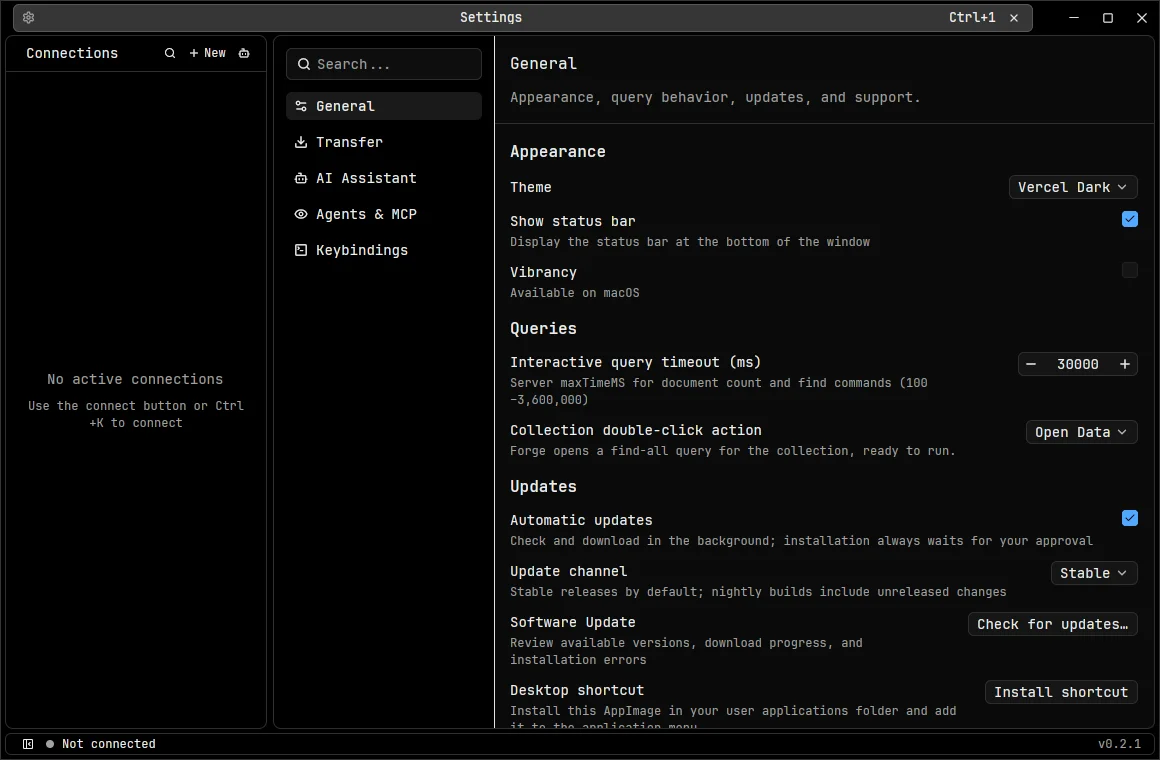Open the Keybindings settings section
1160x760 pixels.
click(x=384, y=250)
